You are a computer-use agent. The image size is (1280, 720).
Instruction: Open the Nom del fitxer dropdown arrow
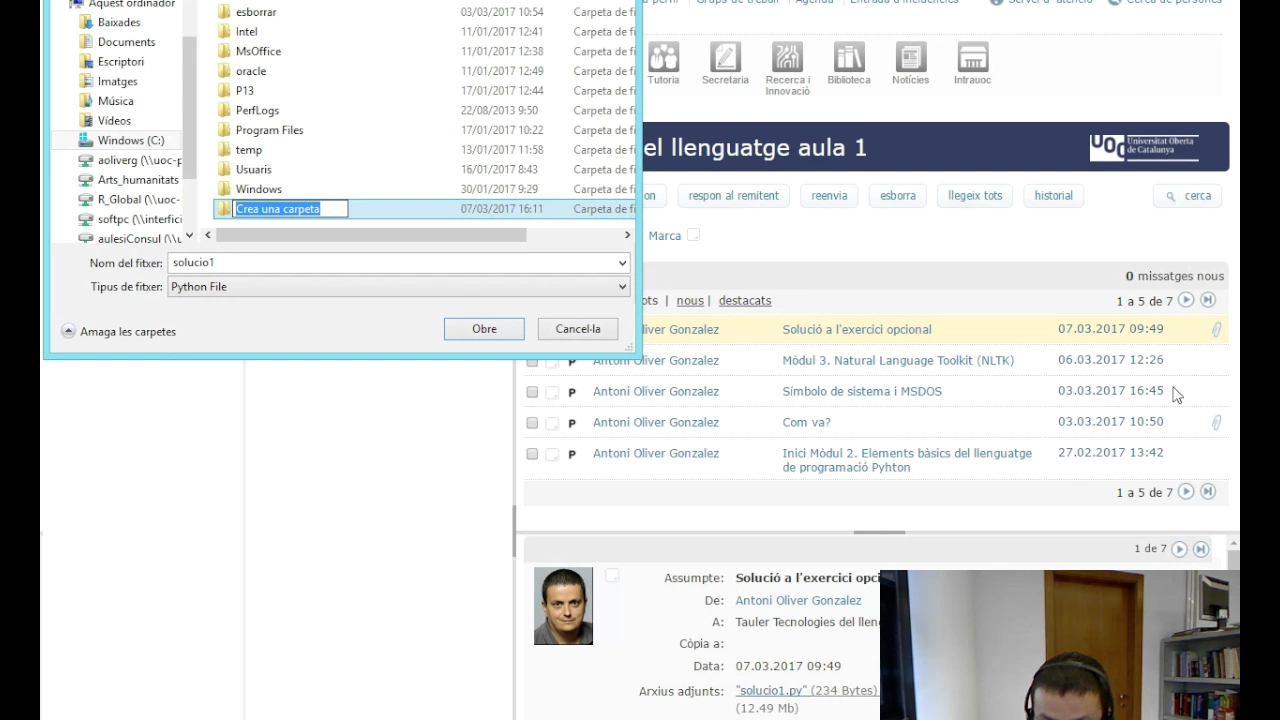tap(622, 262)
